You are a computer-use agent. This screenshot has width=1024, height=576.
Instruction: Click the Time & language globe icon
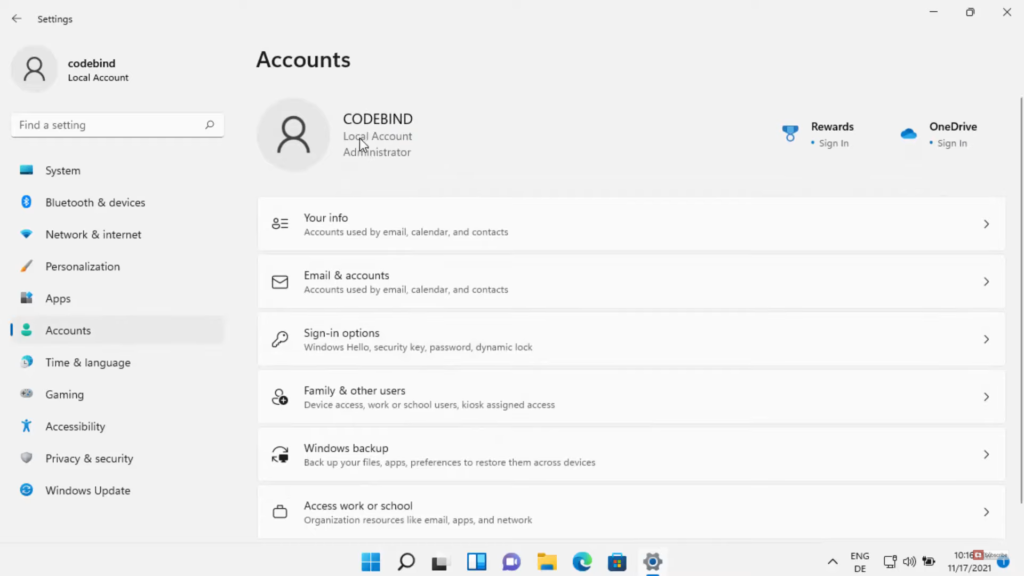(26, 362)
